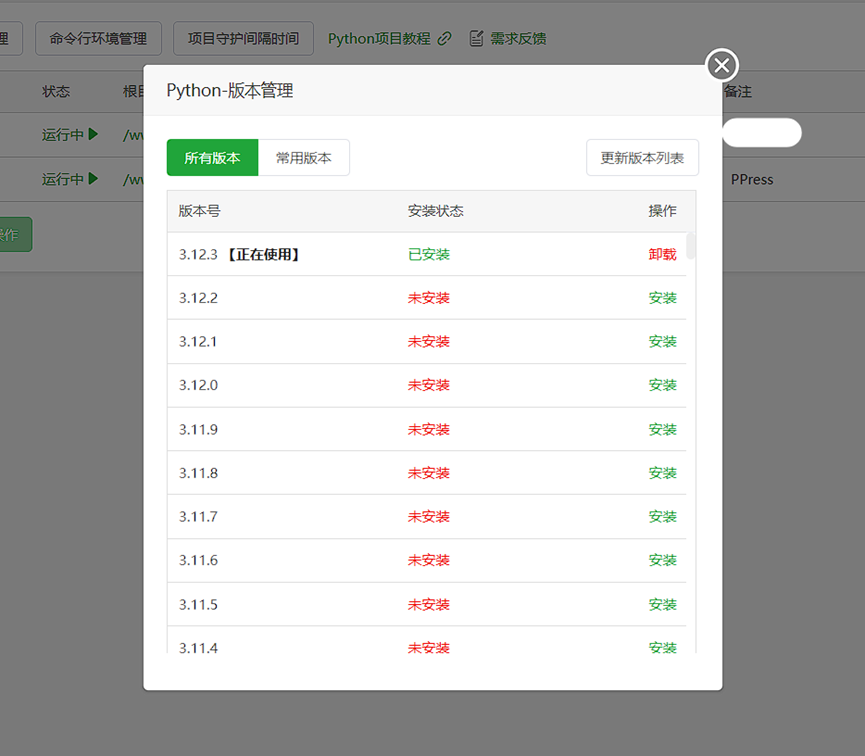Click 未安装 status of 3.12.2
Image resolution: width=865 pixels, height=756 pixels.
coord(429,298)
